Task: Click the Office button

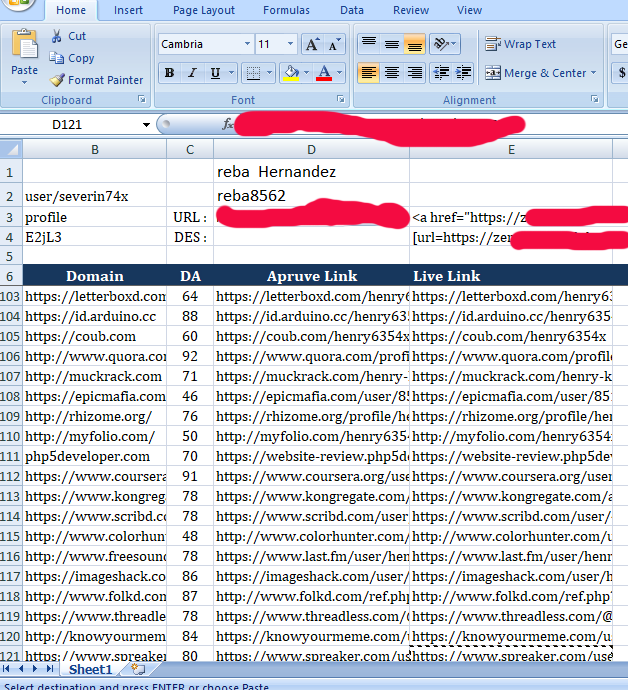Action: pyautogui.click(x=18, y=4)
